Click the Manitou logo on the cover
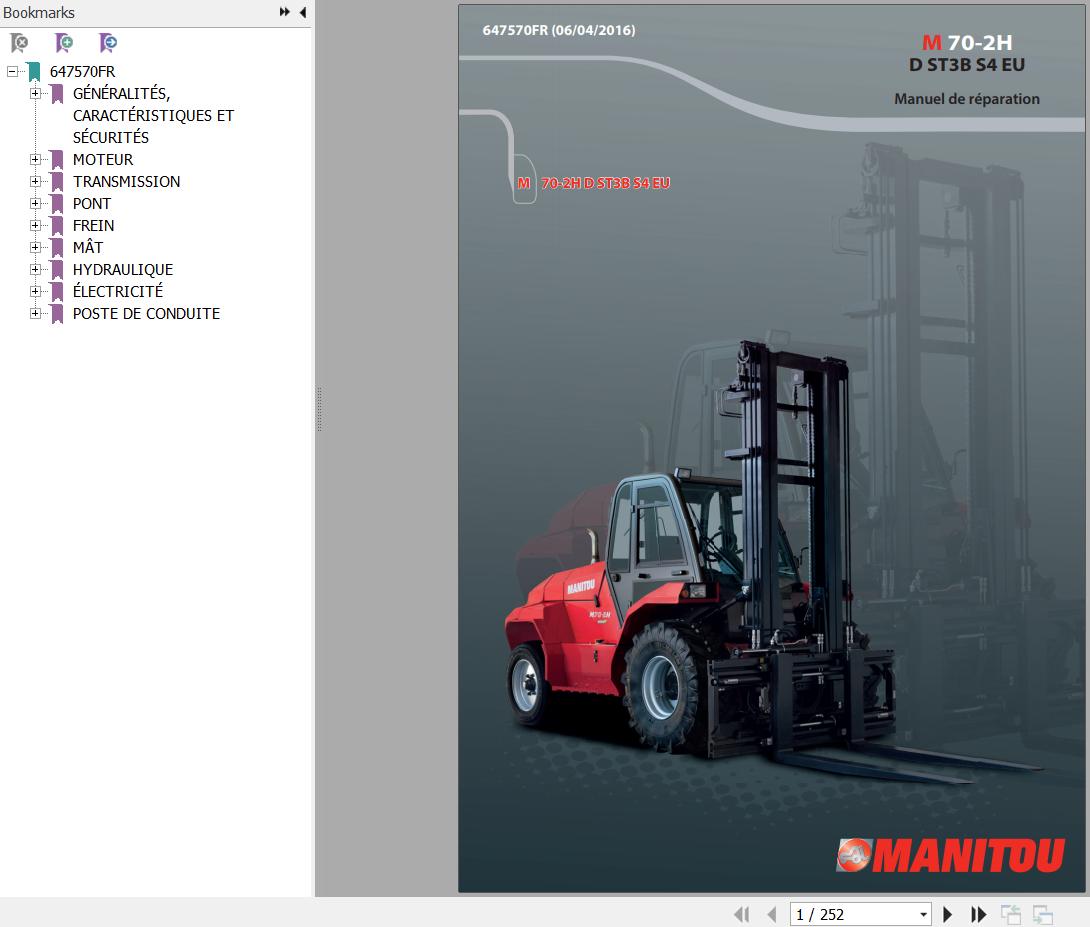Viewport: 1090px width, 927px height. pyautogui.click(x=950, y=855)
